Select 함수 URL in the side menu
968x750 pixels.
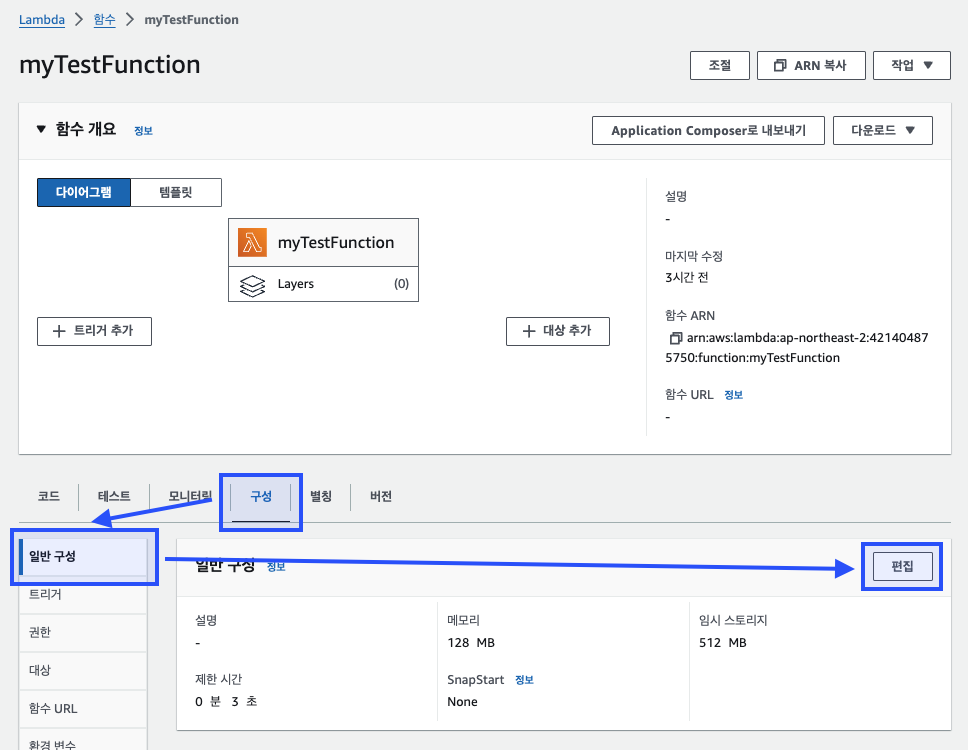(x=83, y=709)
